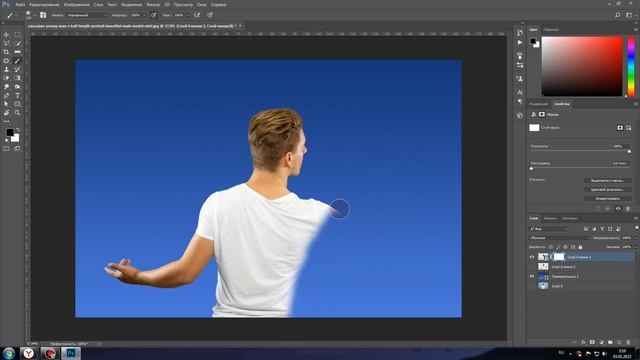Open the Edit menu
This screenshot has width=640, height=360.
[x=44, y=4]
